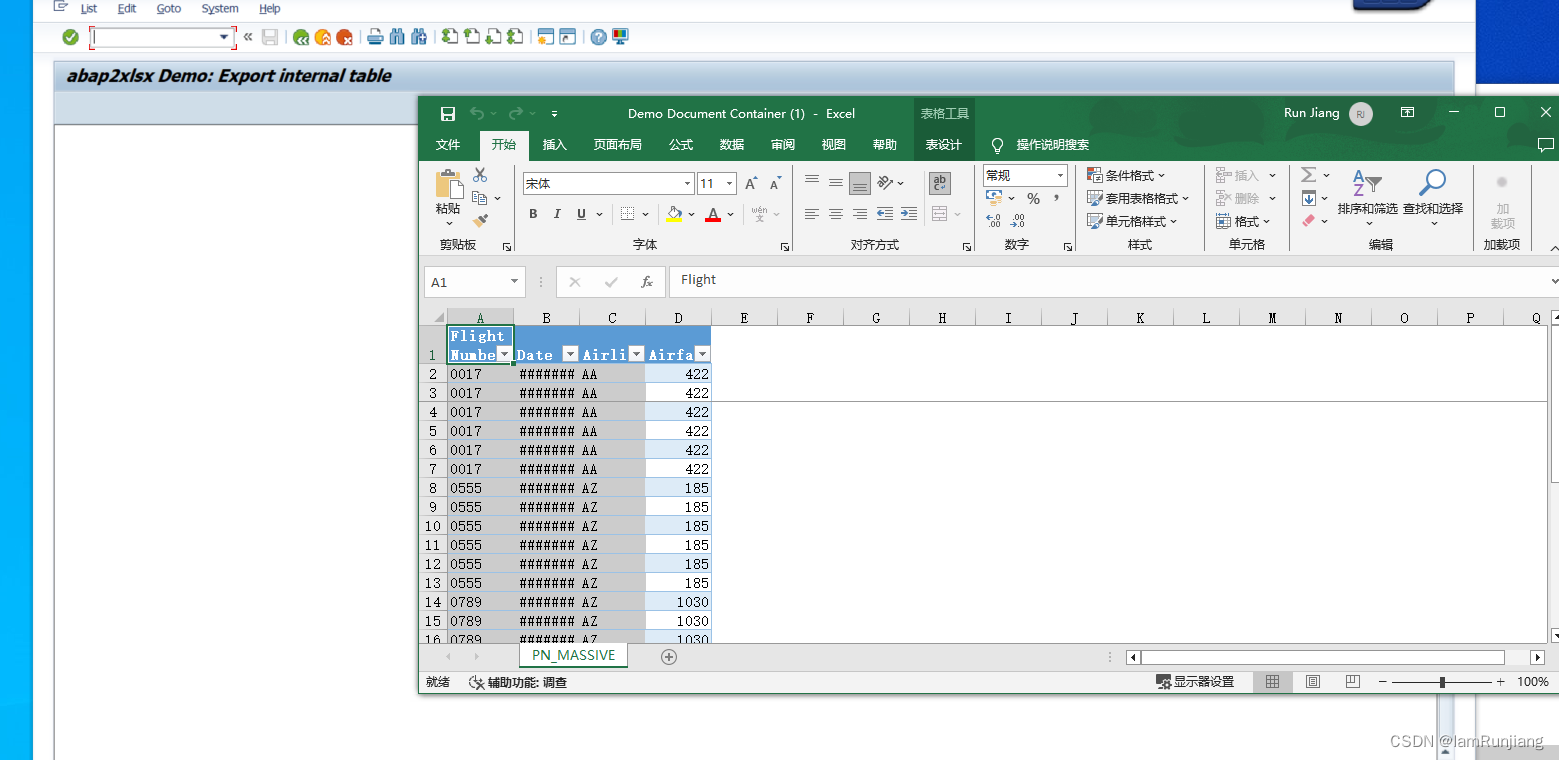Toggle Bottom Align button in Excel

tap(860, 183)
